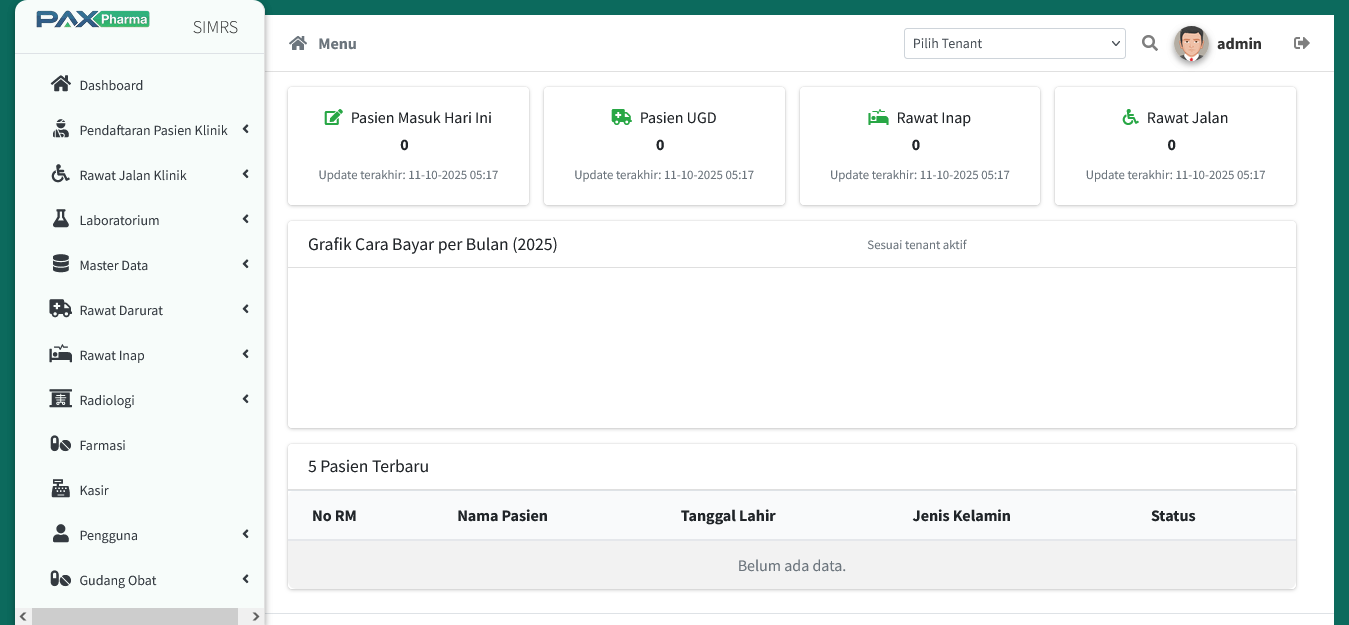Expand the Pendaftaran Pasien Klinik submenu

245,129
